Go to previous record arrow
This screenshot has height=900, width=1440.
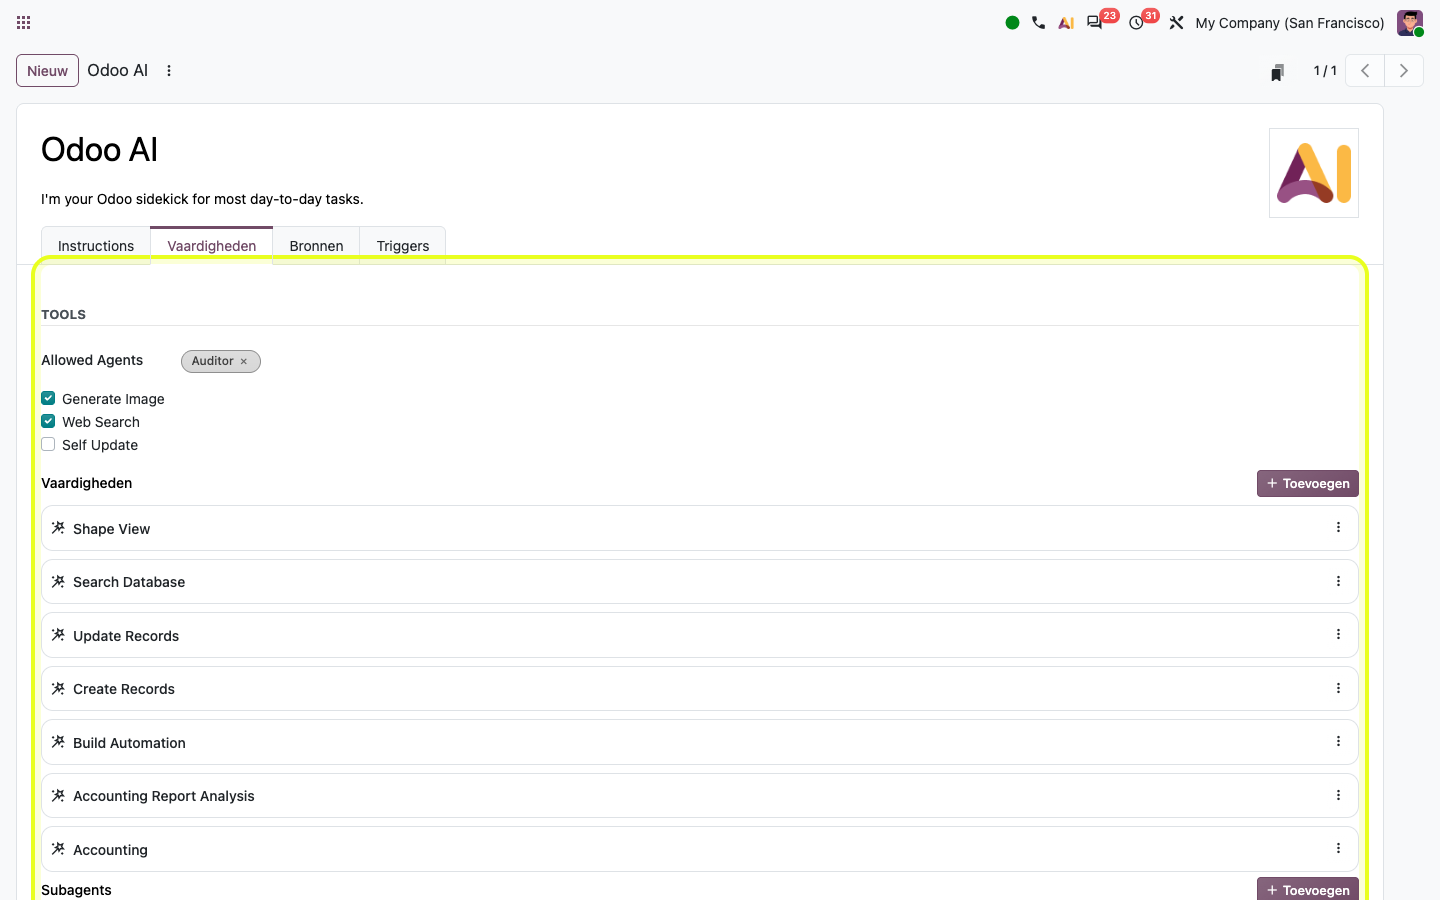point(1365,71)
